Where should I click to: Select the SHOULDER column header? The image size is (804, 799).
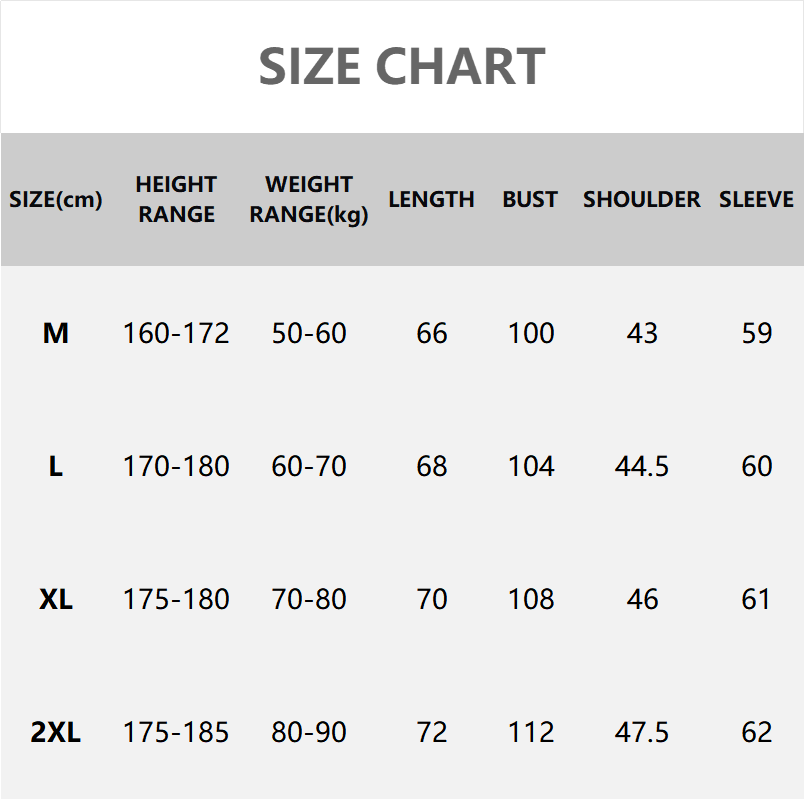click(x=642, y=200)
